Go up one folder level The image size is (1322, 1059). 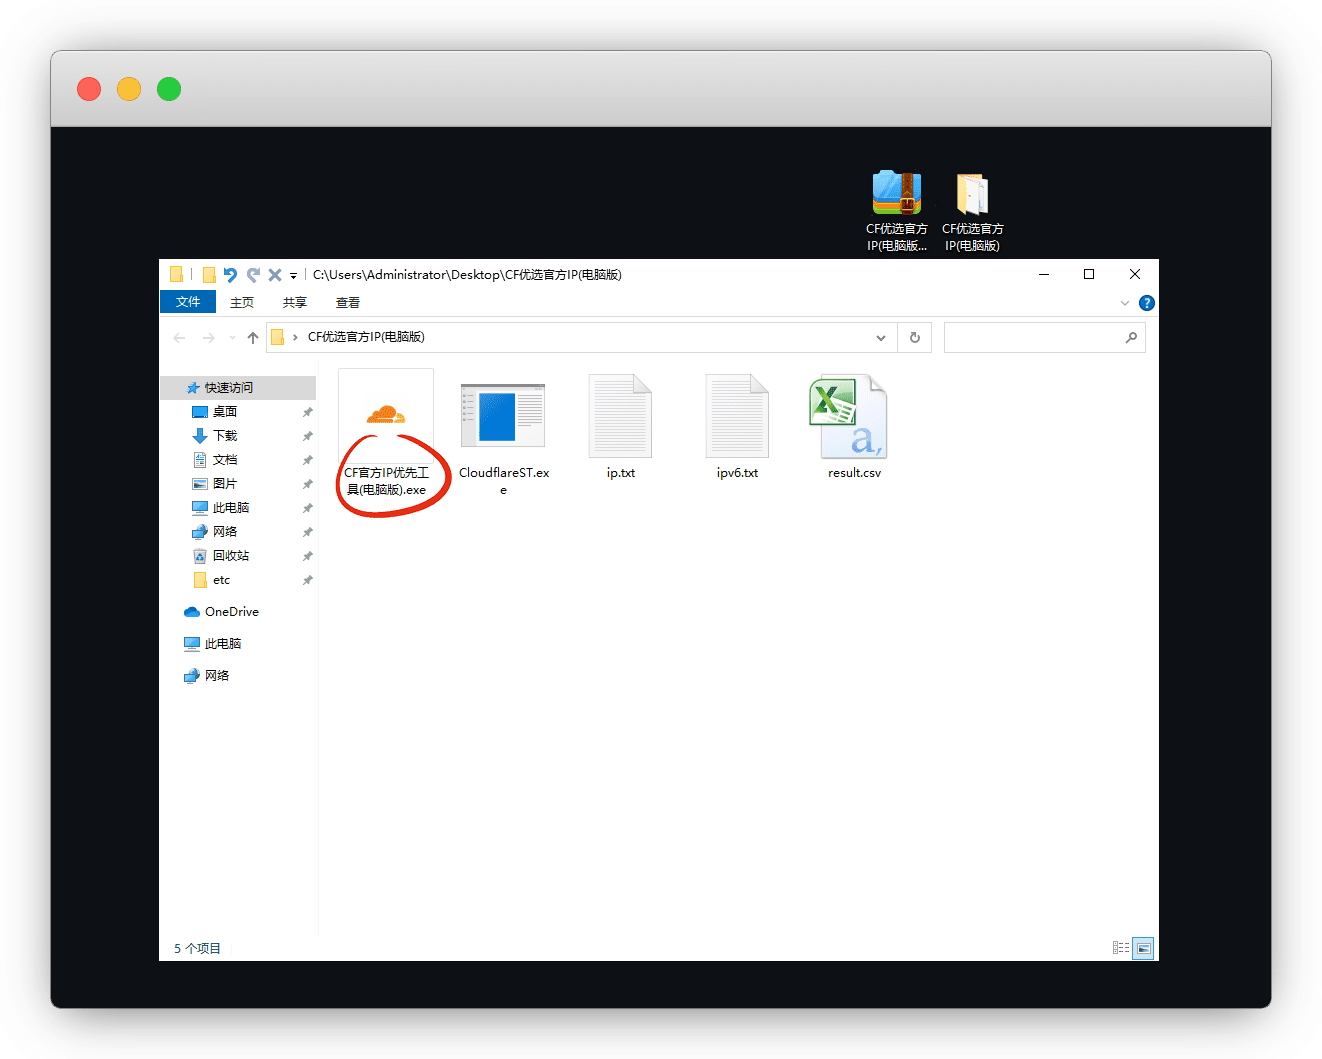253,338
